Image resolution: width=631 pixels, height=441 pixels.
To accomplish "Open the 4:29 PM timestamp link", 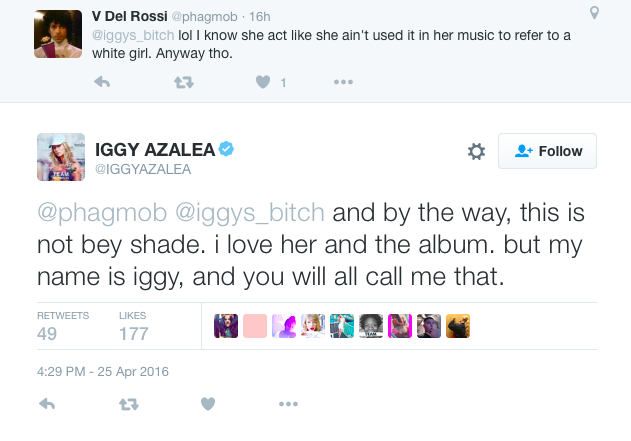I will tap(103, 371).
